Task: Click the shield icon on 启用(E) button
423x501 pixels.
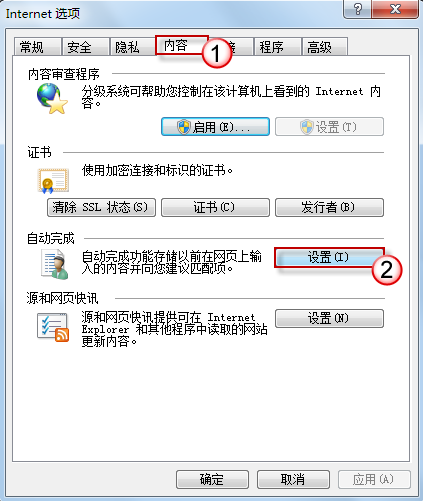Action: pyautogui.click(x=184, y=127)
